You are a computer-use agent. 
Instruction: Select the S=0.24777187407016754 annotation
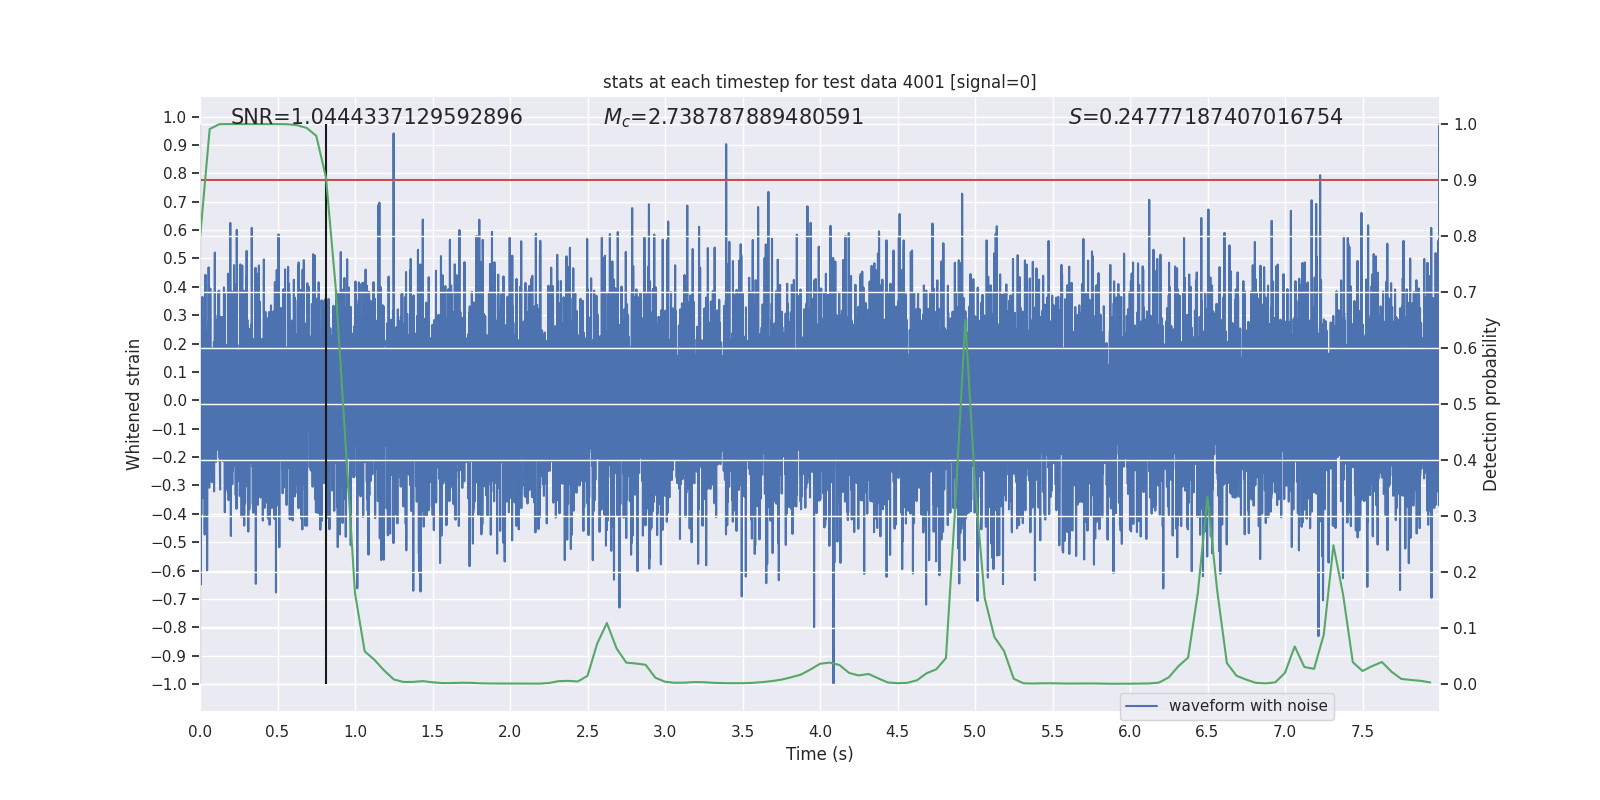[1205, 117]
